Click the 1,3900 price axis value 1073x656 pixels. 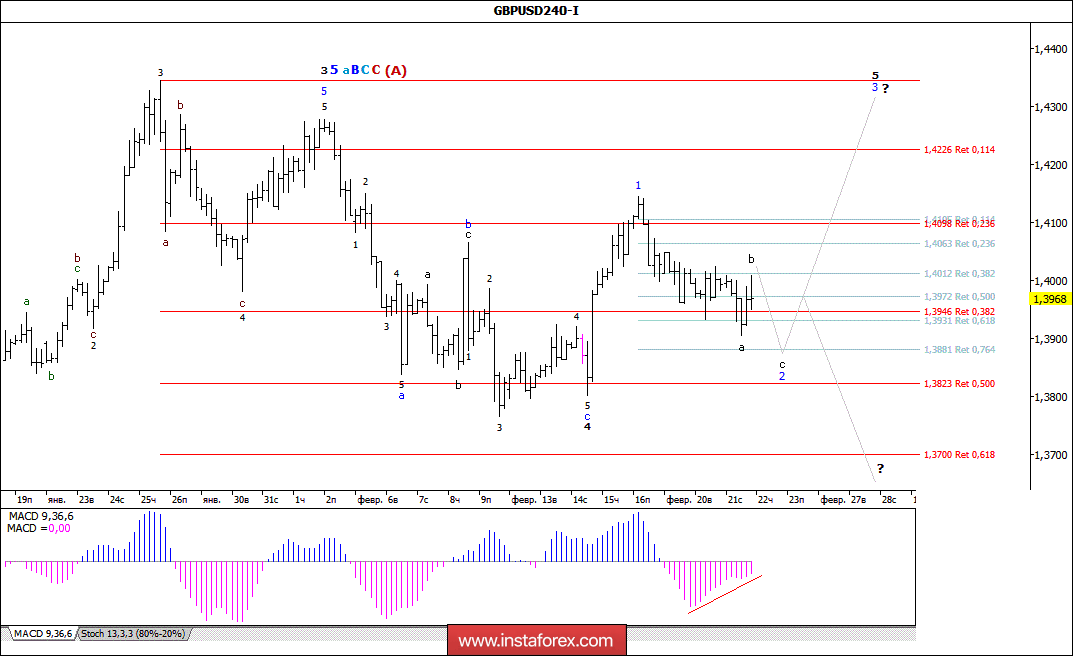click(1050, 339)
